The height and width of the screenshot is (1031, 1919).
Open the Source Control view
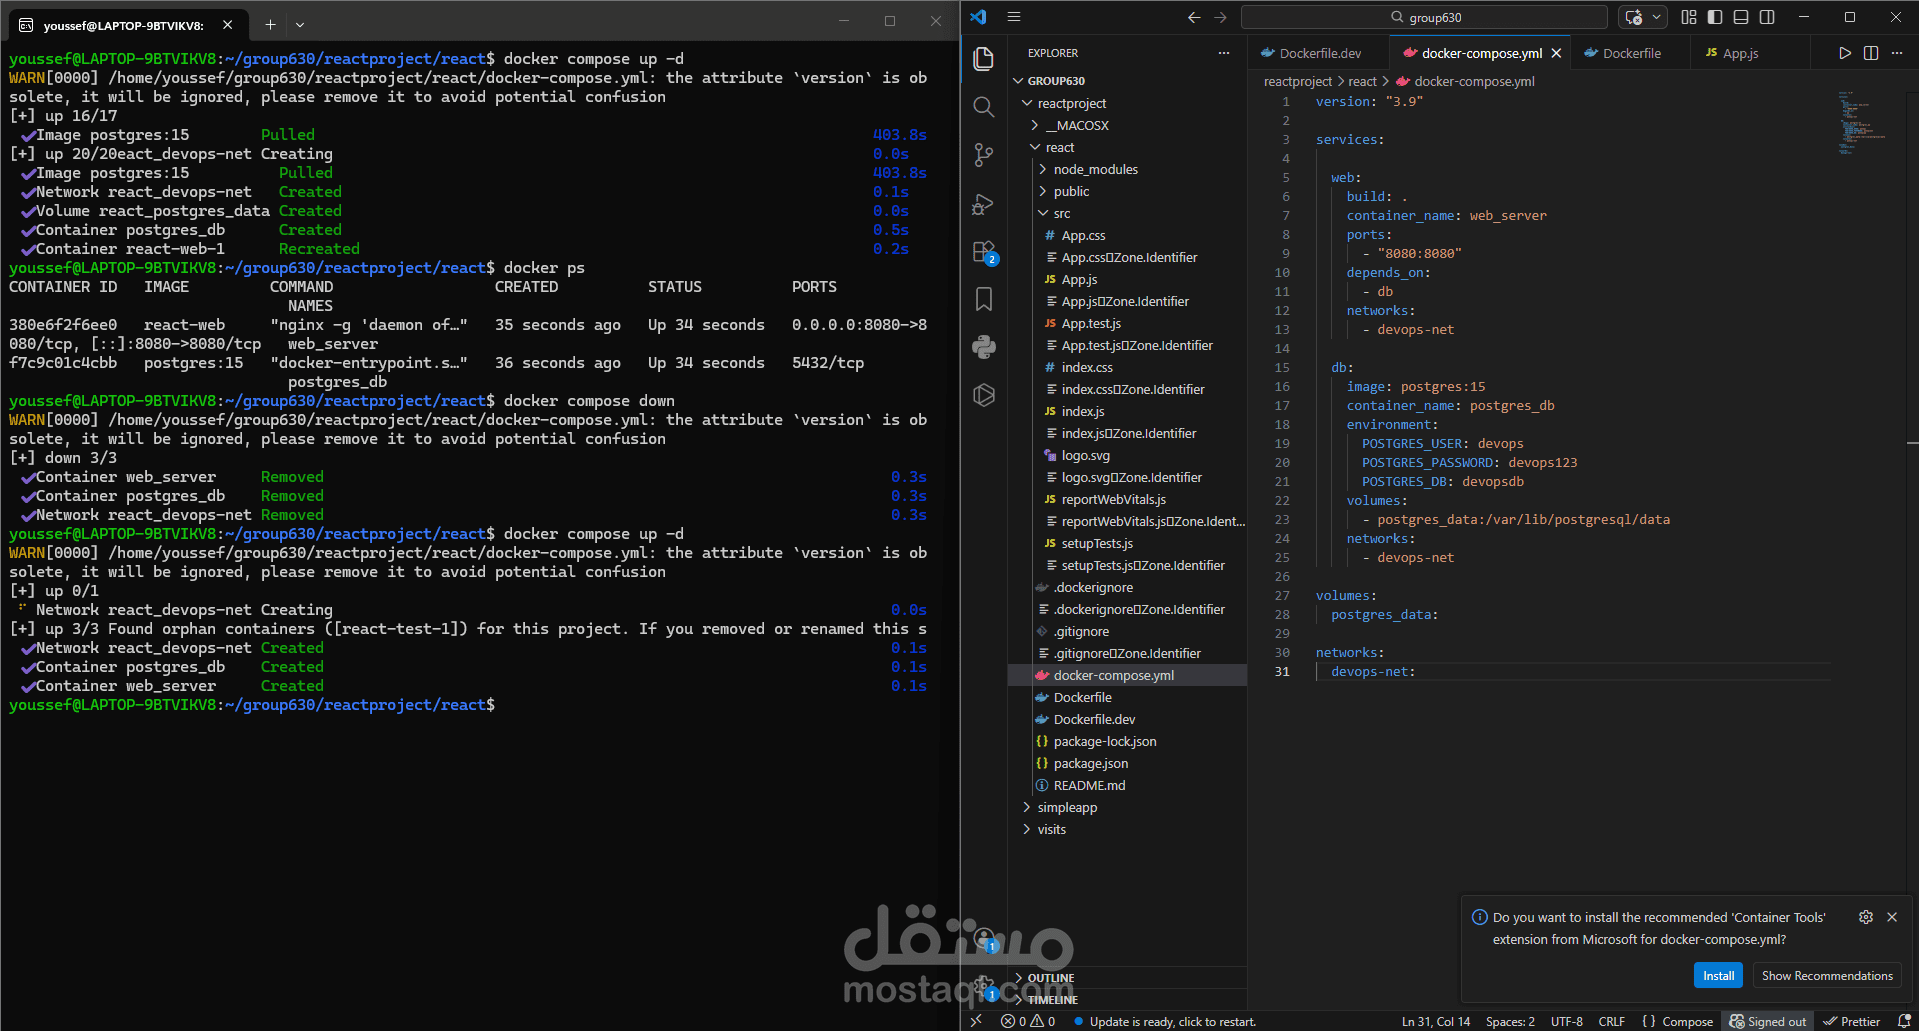pos(984,155)
